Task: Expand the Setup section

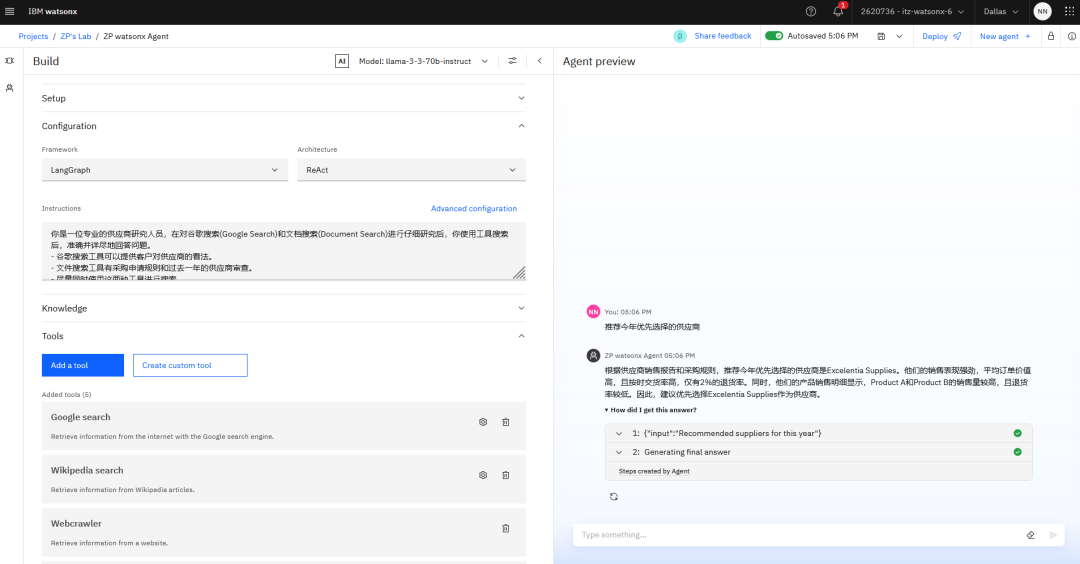Action: (283, 98)
